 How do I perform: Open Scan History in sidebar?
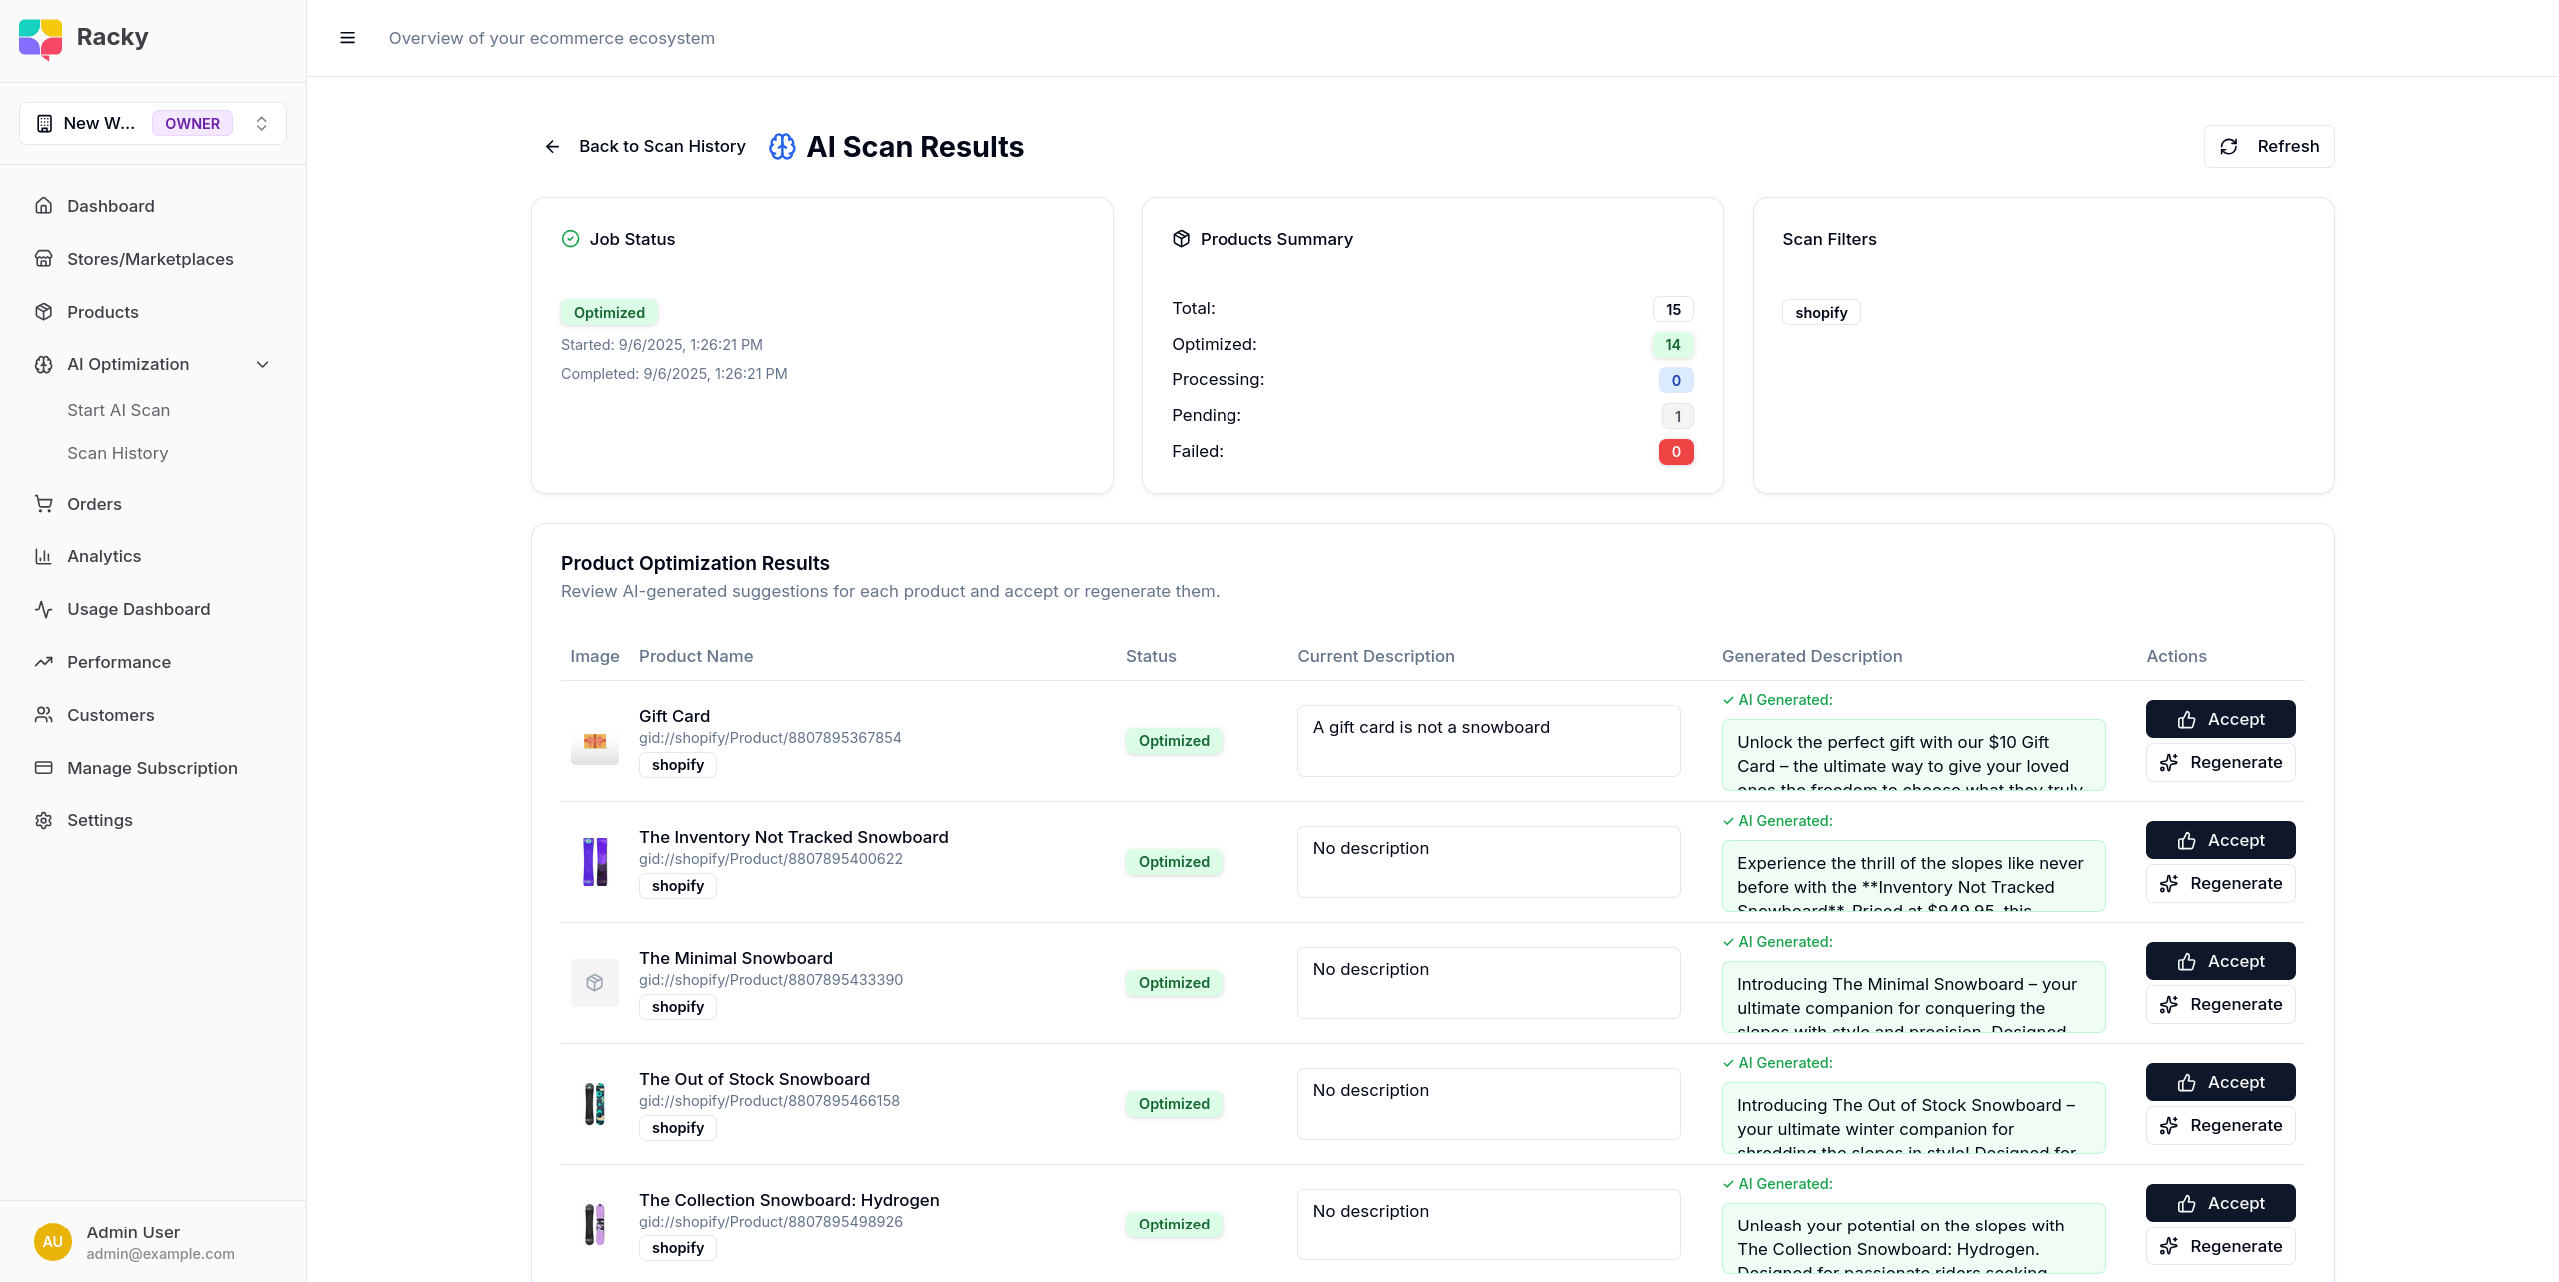point(117,453)
